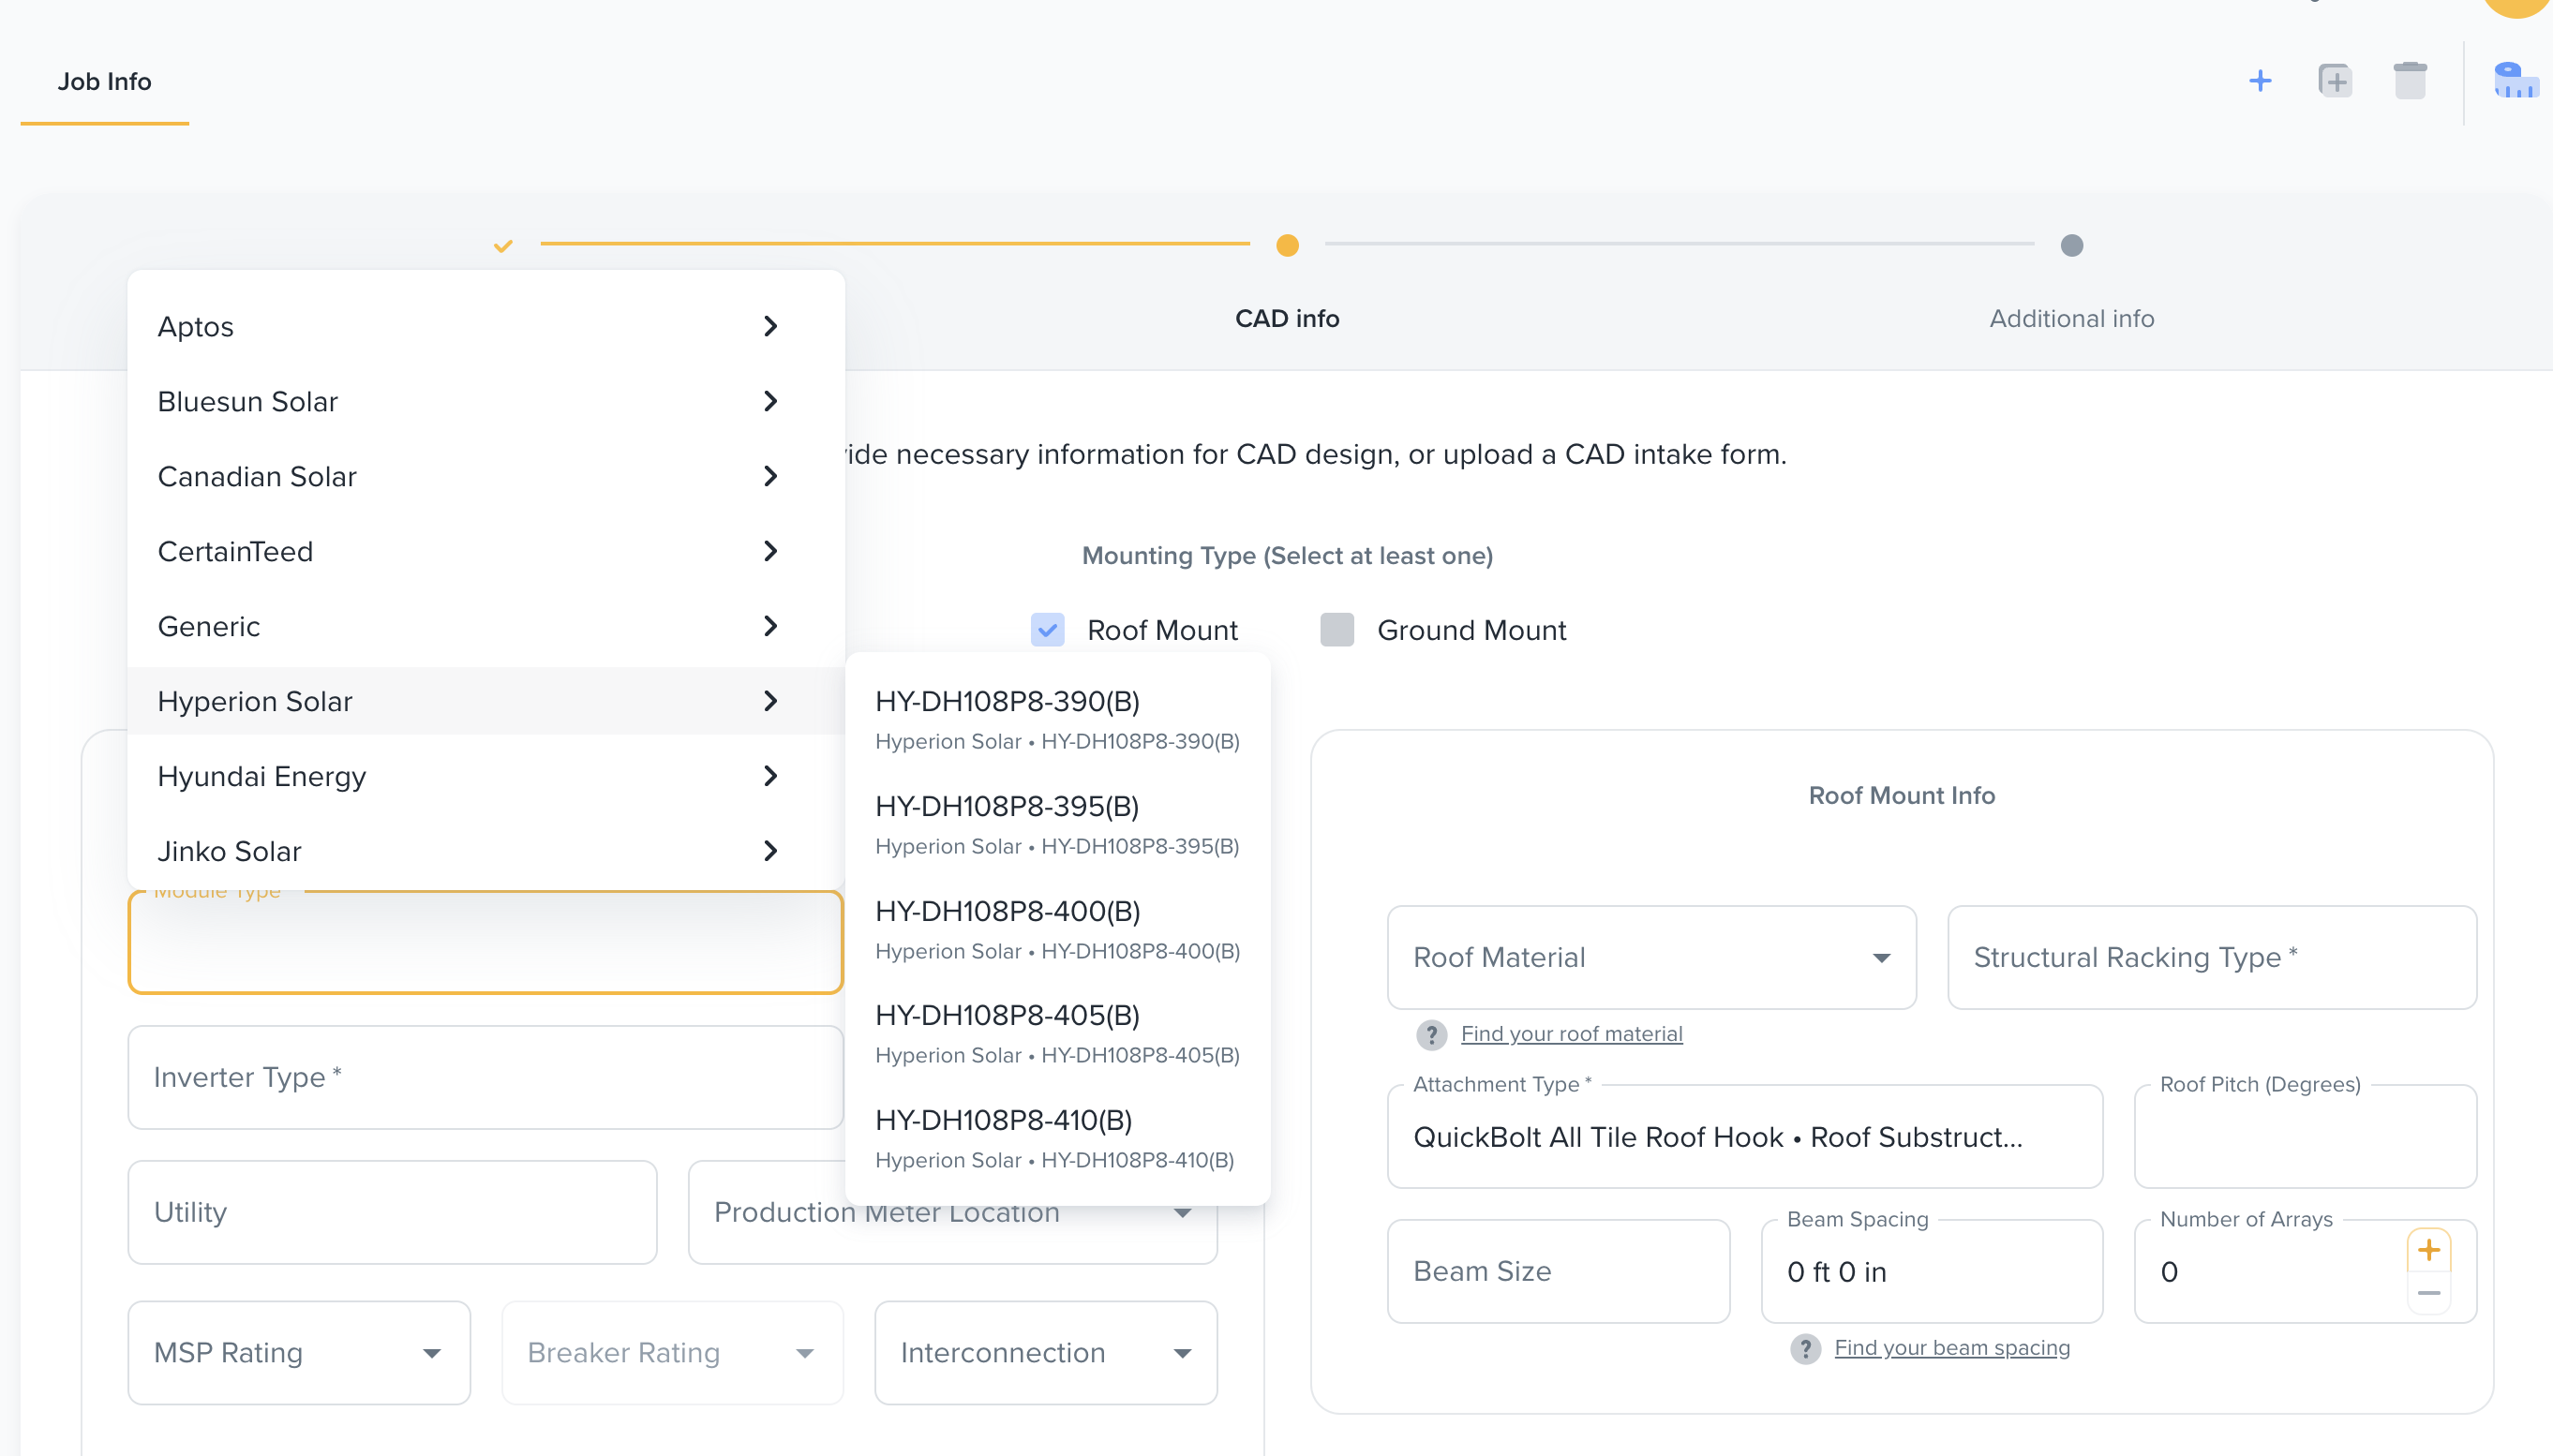Go to the CAD info step label
2553x1456 pixels.
click(1287, 318)
